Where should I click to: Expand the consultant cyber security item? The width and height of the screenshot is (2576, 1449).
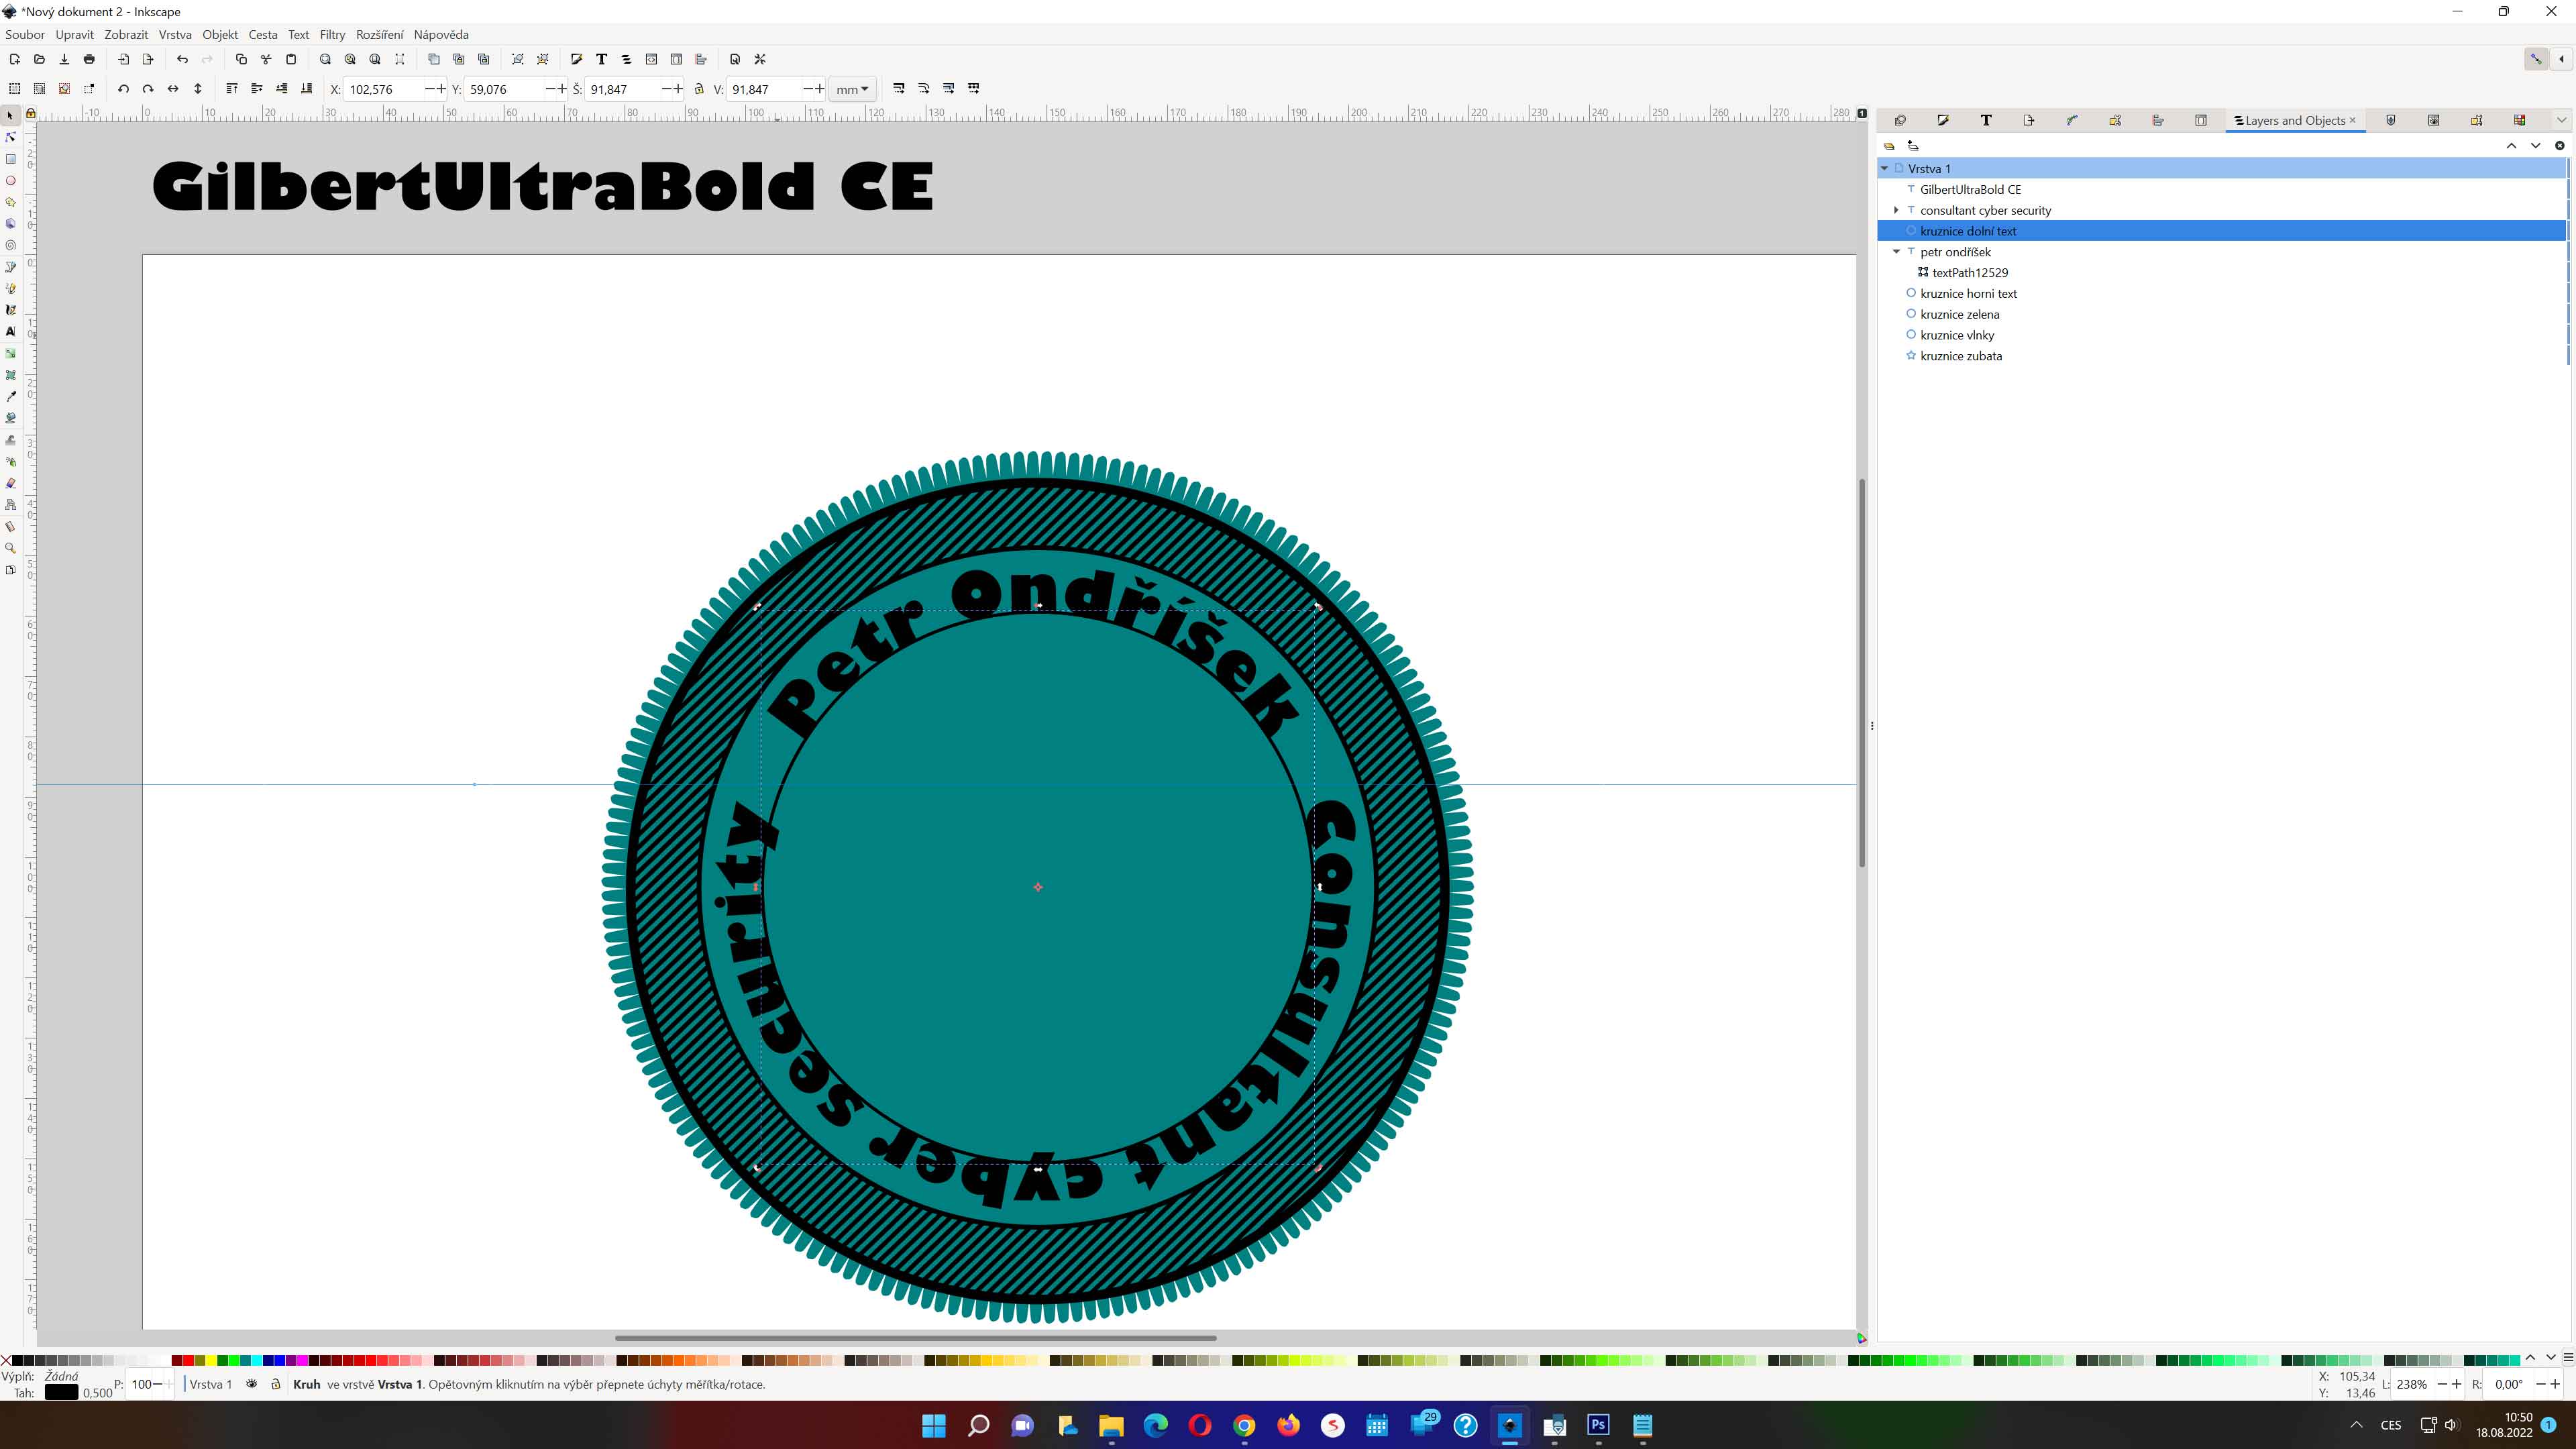(1896, 210)
